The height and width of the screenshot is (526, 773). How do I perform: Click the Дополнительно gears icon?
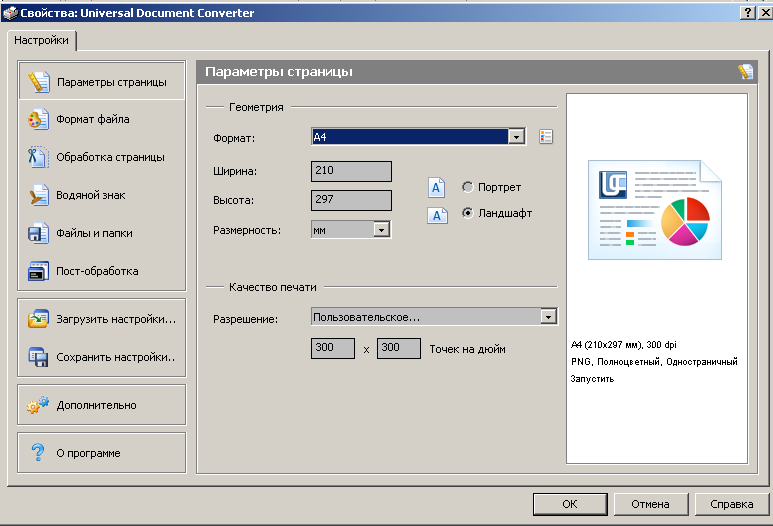(x=38, y=405)
